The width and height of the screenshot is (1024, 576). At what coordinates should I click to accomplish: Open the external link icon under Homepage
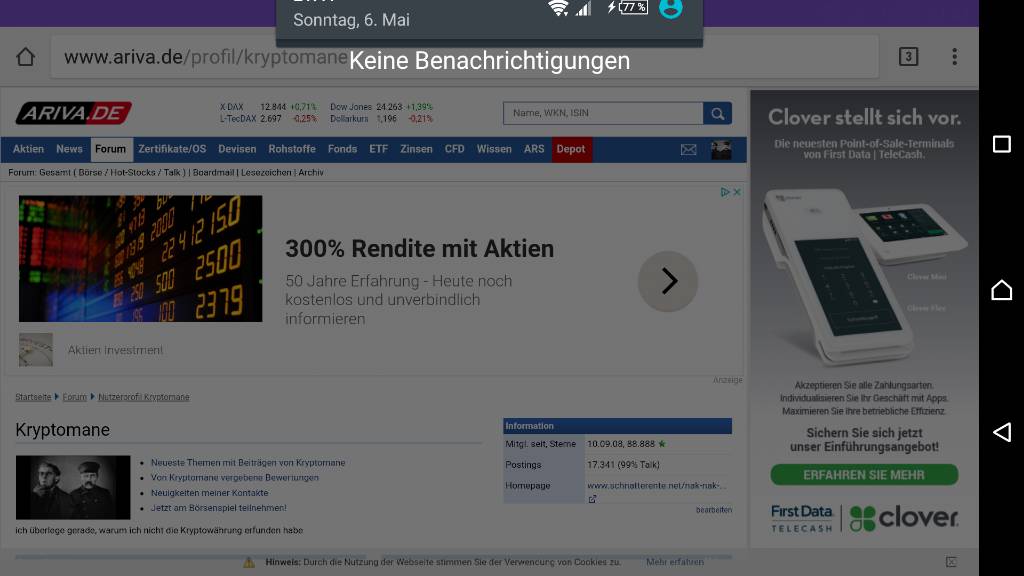tap(592, 499)
